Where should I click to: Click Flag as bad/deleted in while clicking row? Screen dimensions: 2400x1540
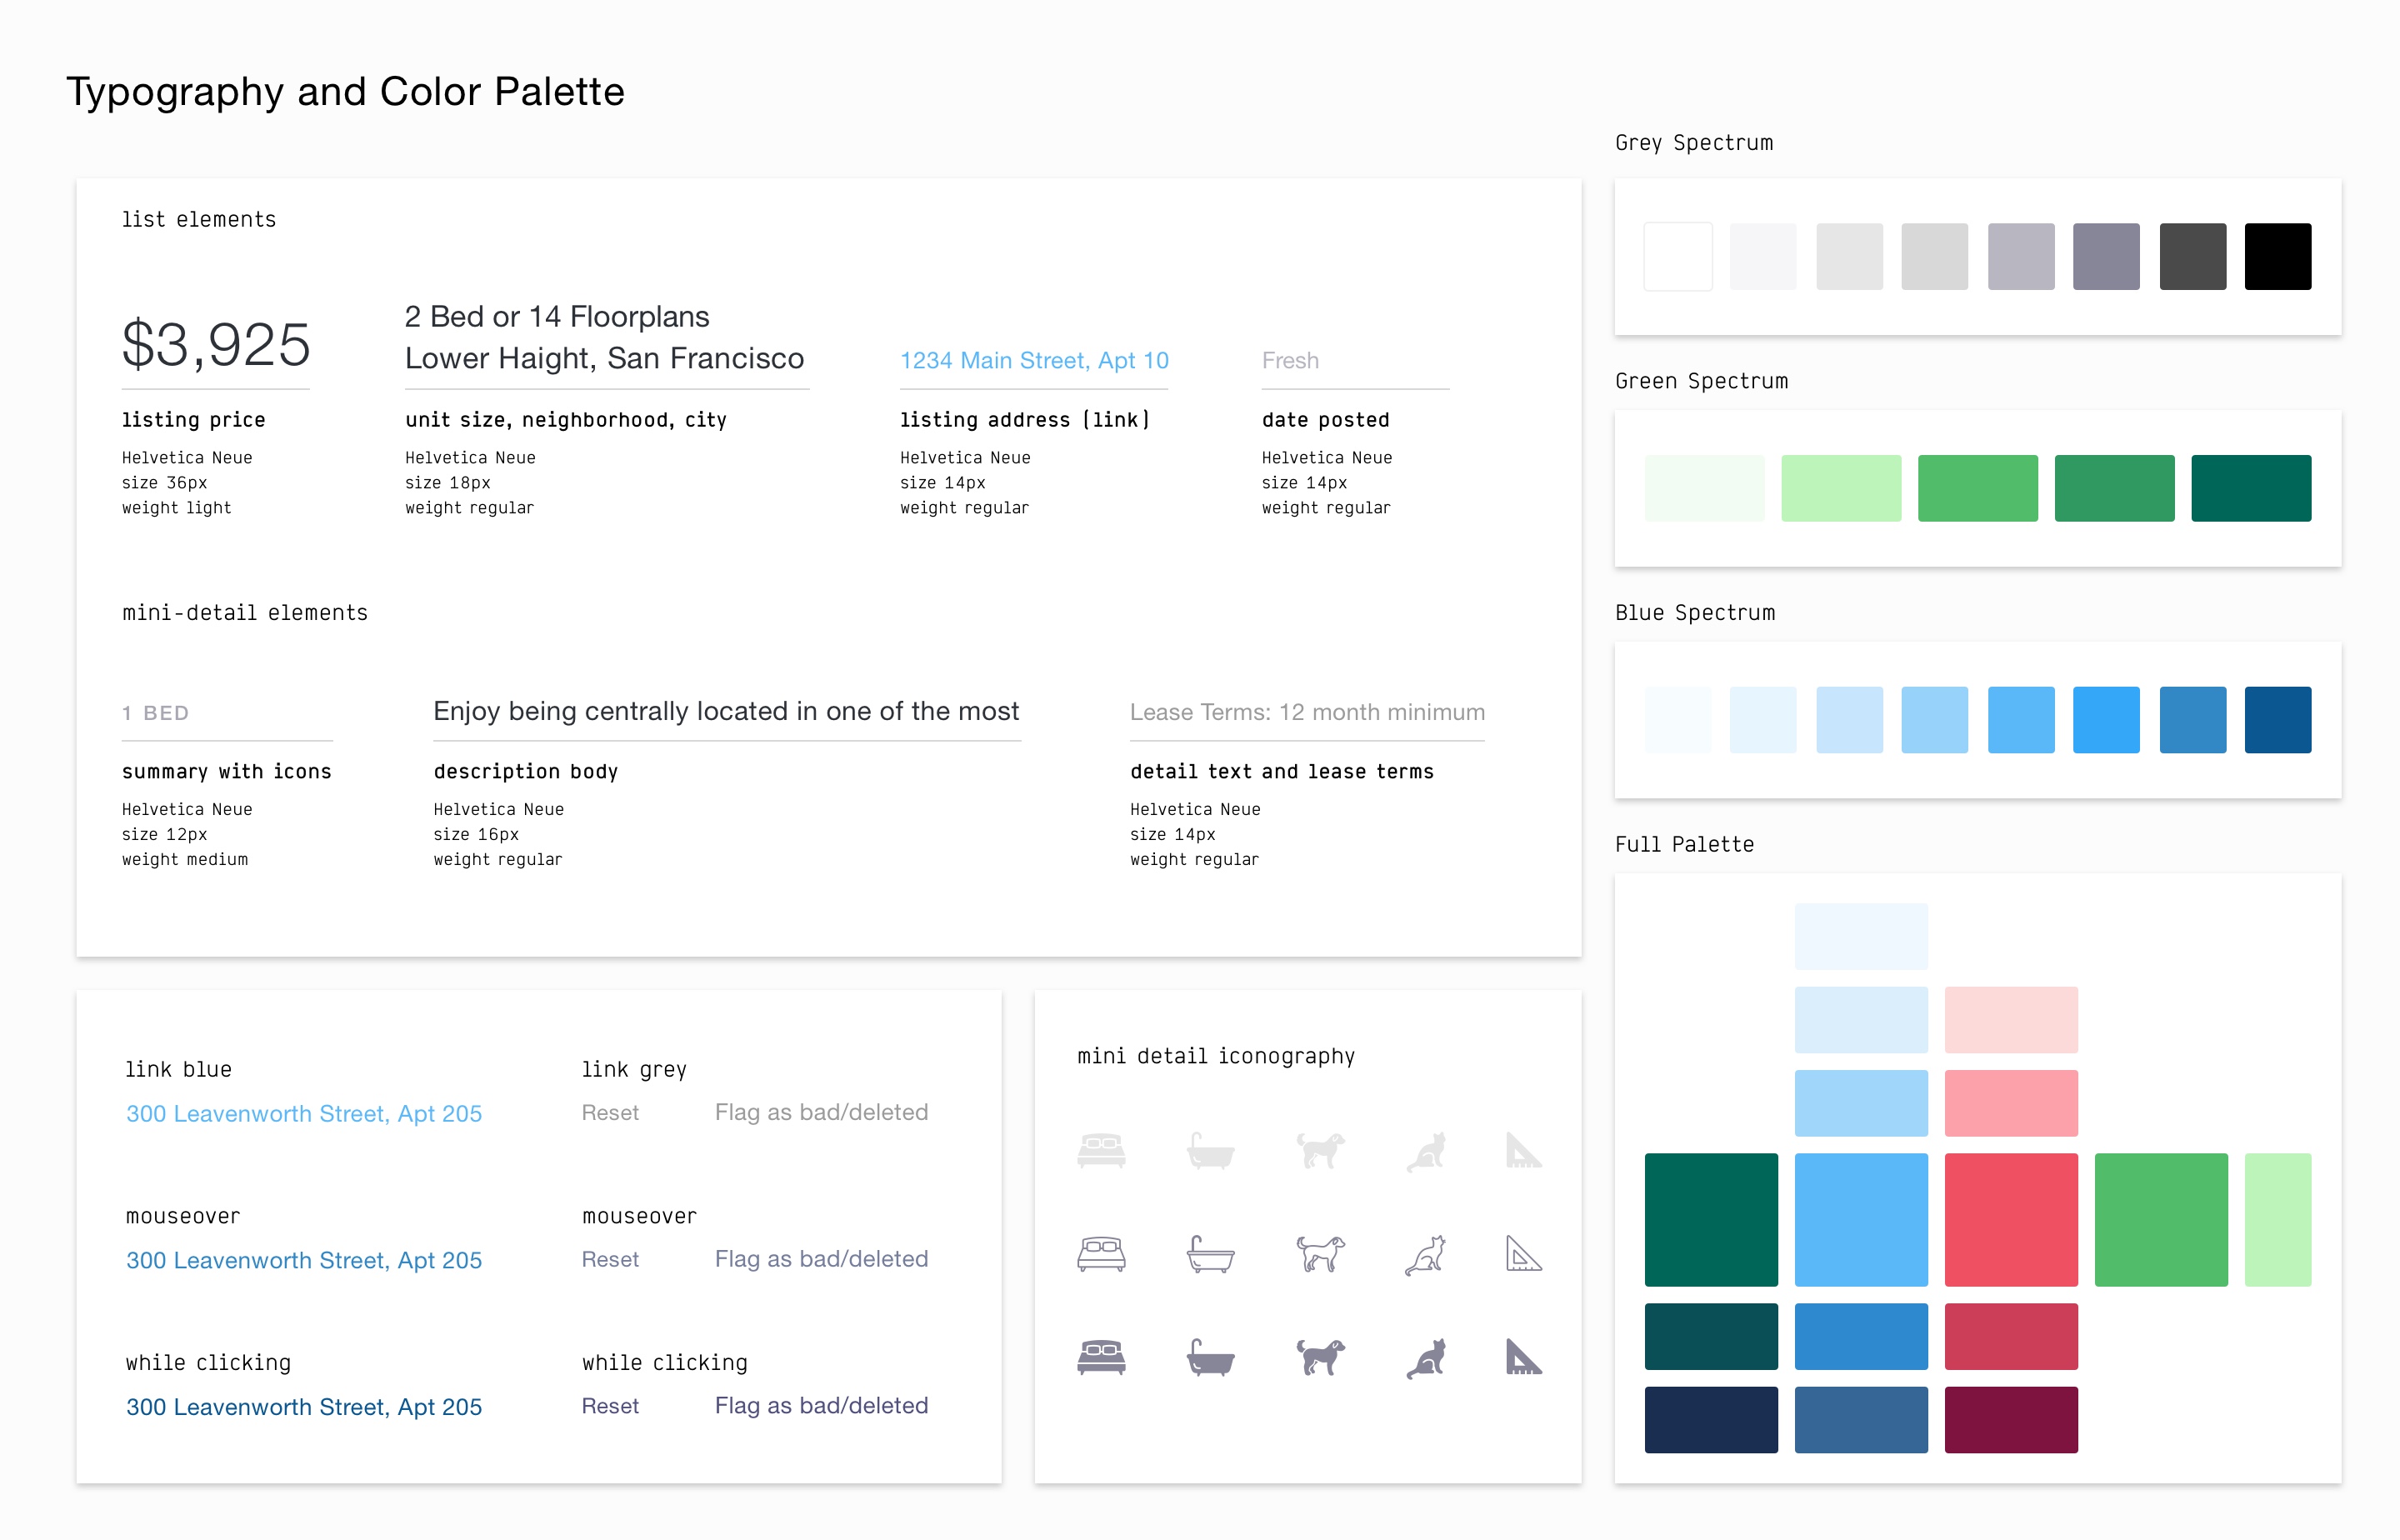[x=821, y=1406]
